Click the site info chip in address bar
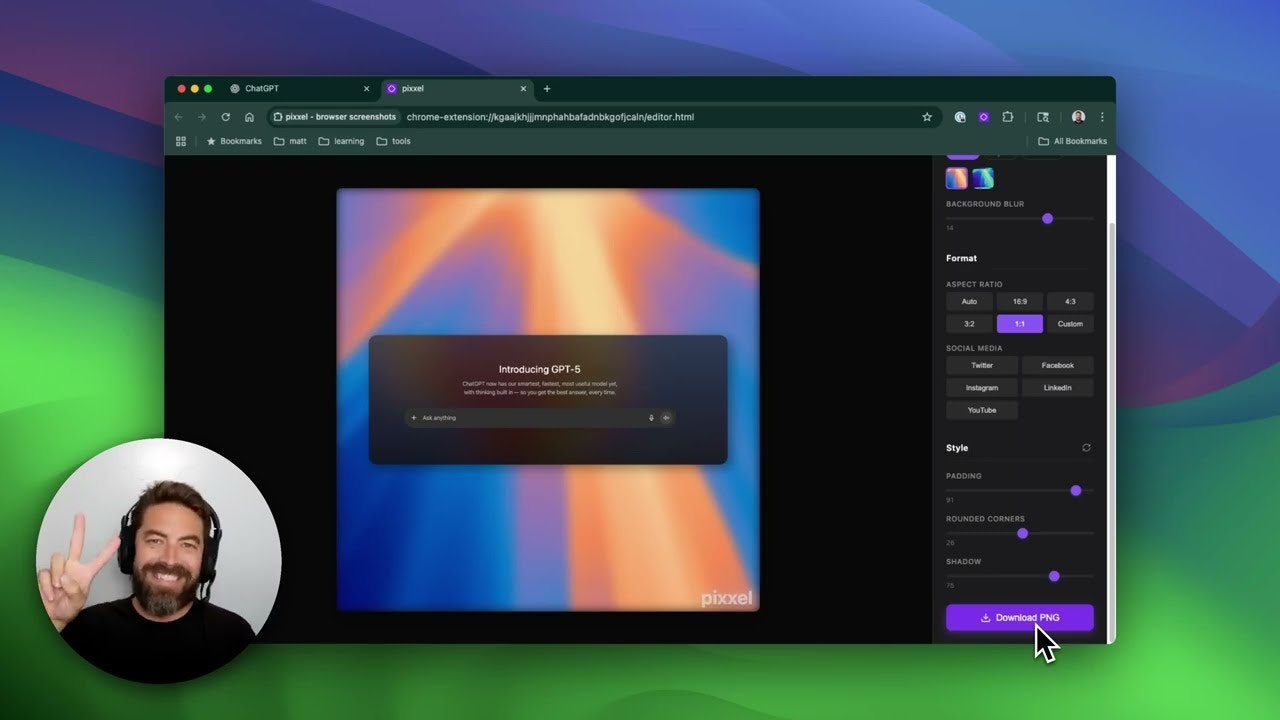This screenshot has width=1280, height=720. coord(335,117)
